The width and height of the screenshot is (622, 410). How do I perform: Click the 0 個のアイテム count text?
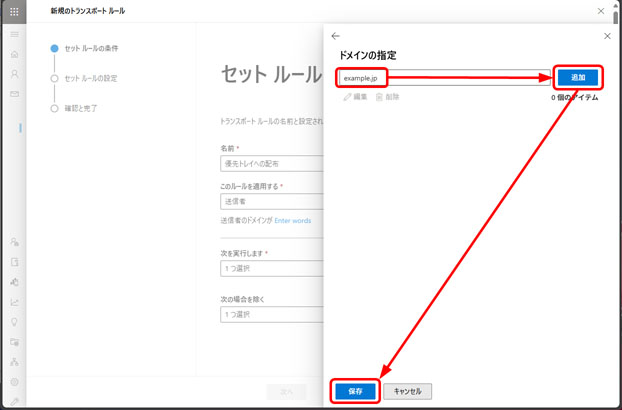(x=574, y=97)
